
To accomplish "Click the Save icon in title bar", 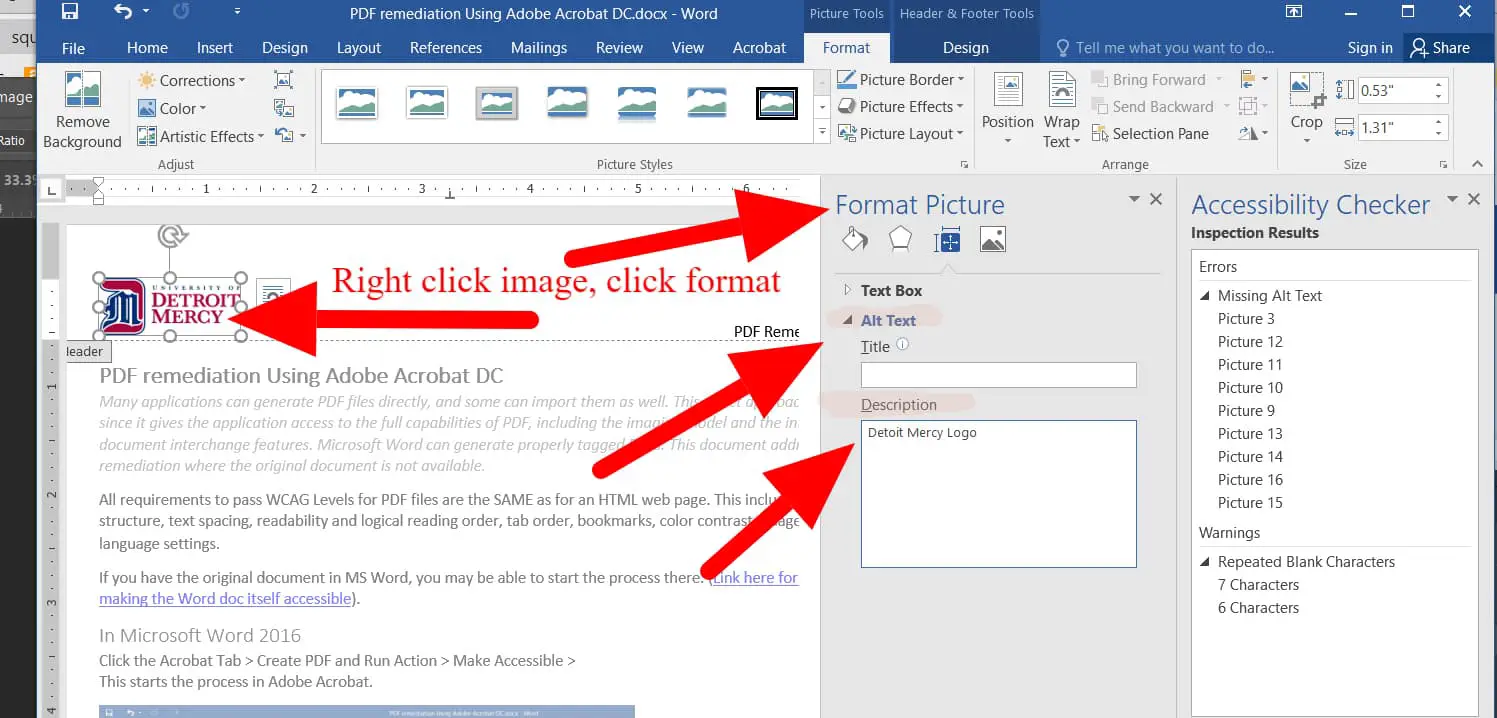I will pyautogui.click(x=70, y=13).
